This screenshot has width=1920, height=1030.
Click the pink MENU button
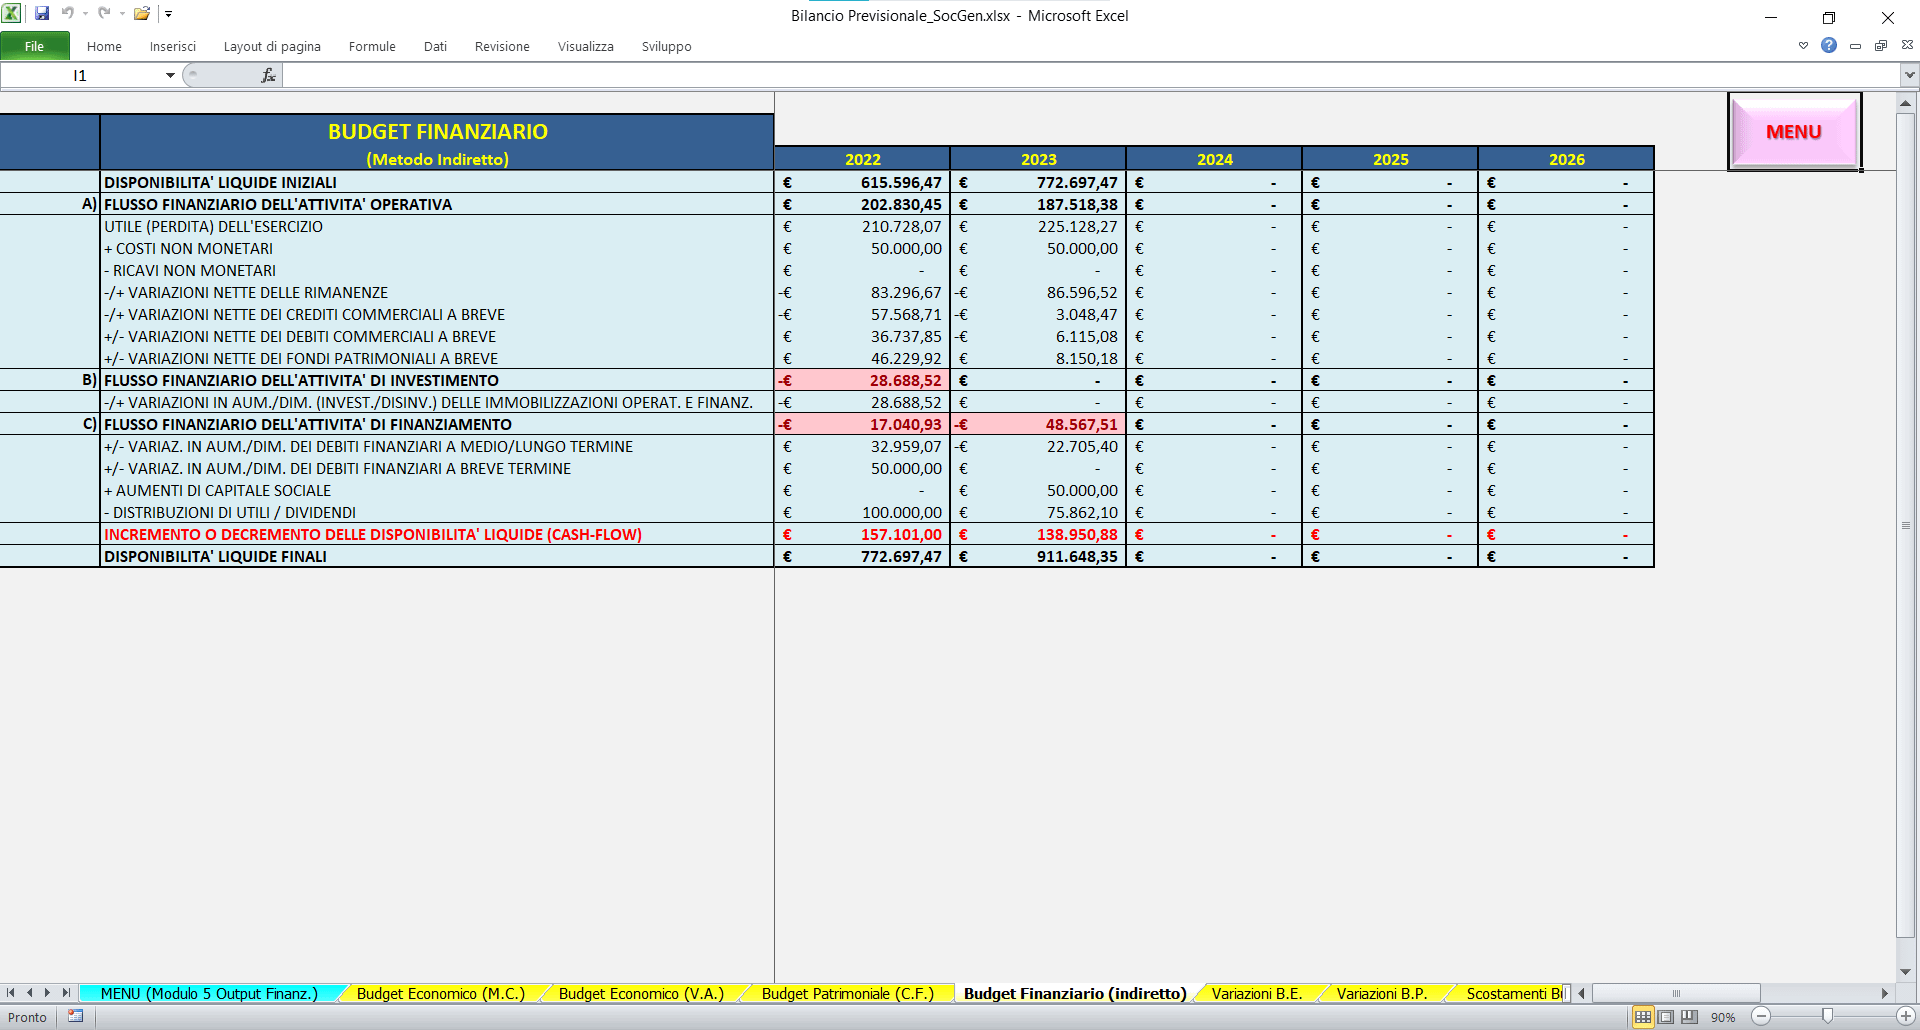(1794, 131)
